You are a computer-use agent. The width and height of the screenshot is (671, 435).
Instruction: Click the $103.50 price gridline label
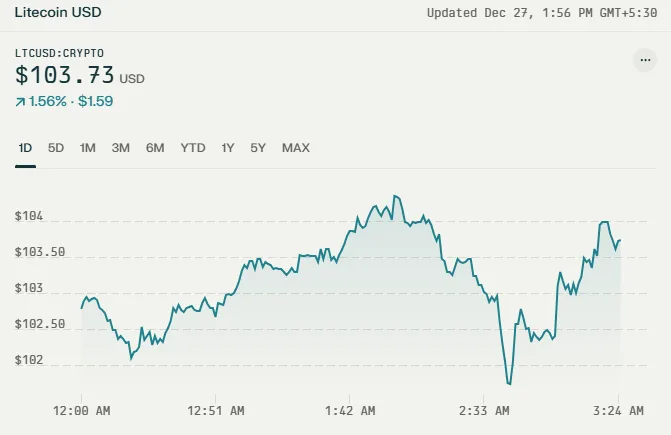pos(40,252)
